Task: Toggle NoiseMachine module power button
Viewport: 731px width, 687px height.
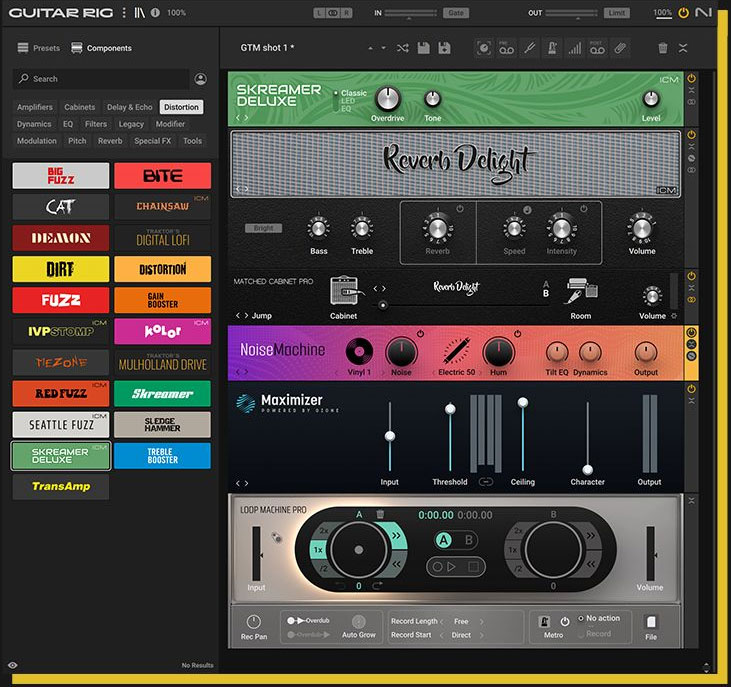Action: point(691,332)
